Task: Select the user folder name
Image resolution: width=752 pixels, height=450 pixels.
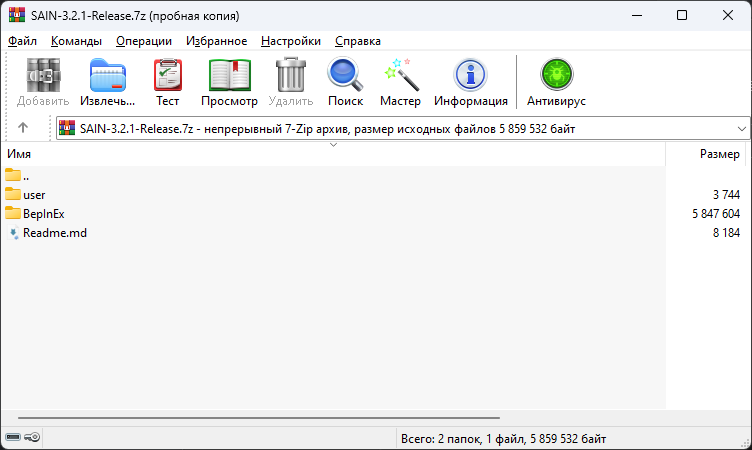Action: click(34, 195)
